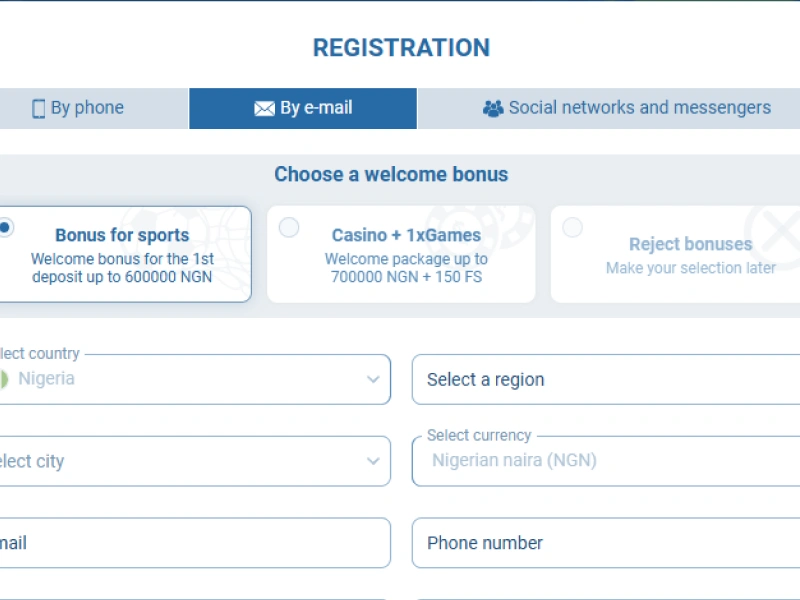
Task: Open the Select a region dropdown
Action: click(x=600, y=380)
